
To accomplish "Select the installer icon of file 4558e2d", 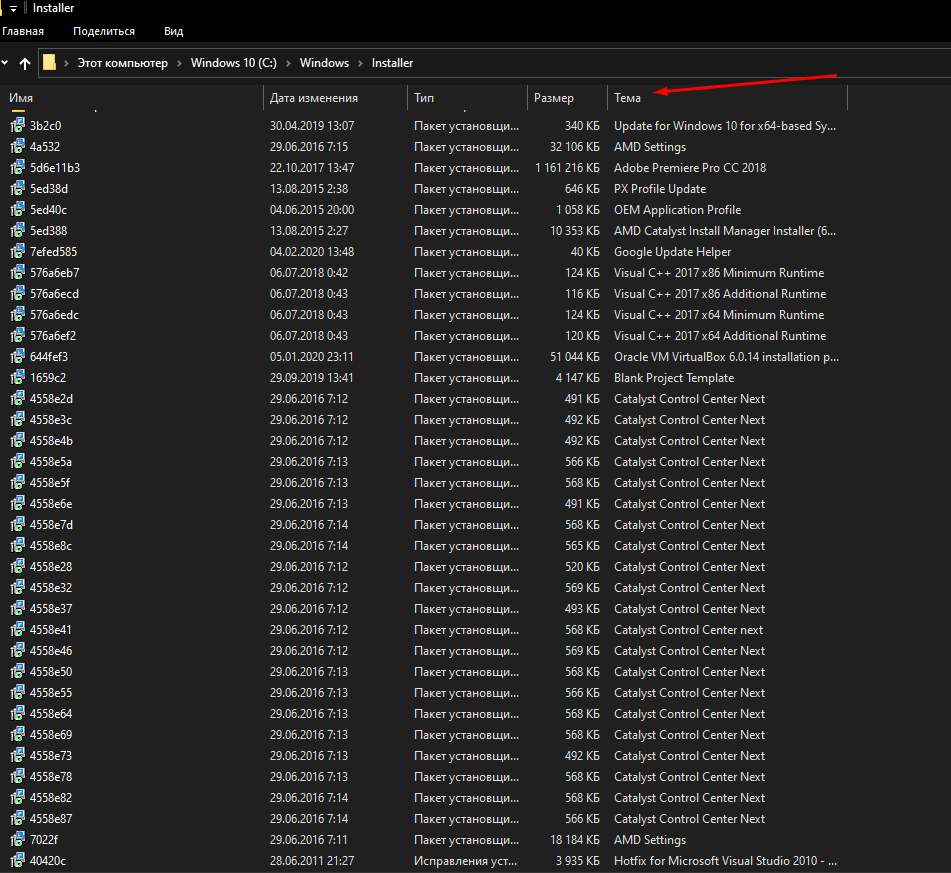I will point(18,398).
